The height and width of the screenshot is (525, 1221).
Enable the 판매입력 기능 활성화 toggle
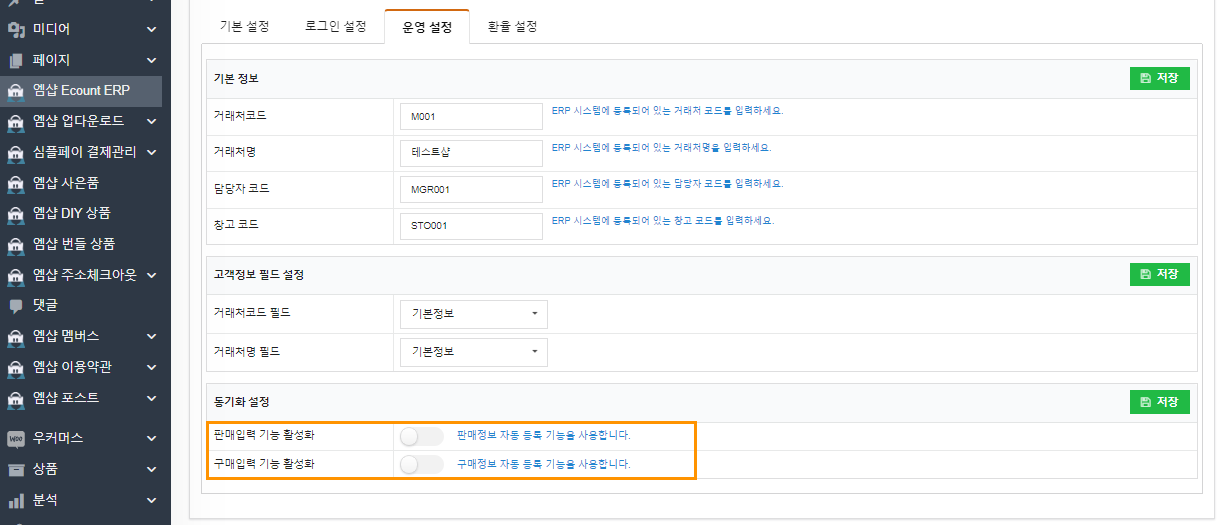click(421, 436)
